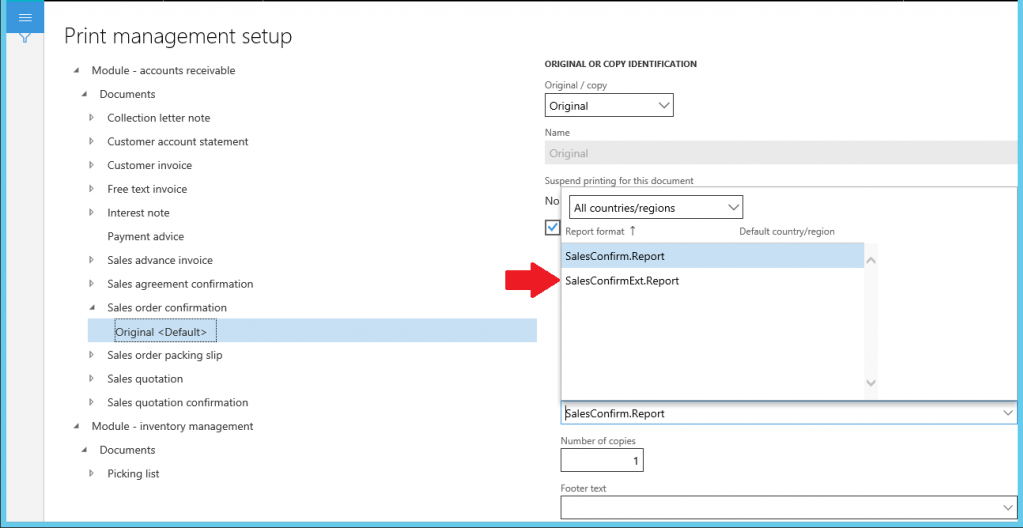Select Collection letter note label
1023x528 pixels.
[159, 118]
